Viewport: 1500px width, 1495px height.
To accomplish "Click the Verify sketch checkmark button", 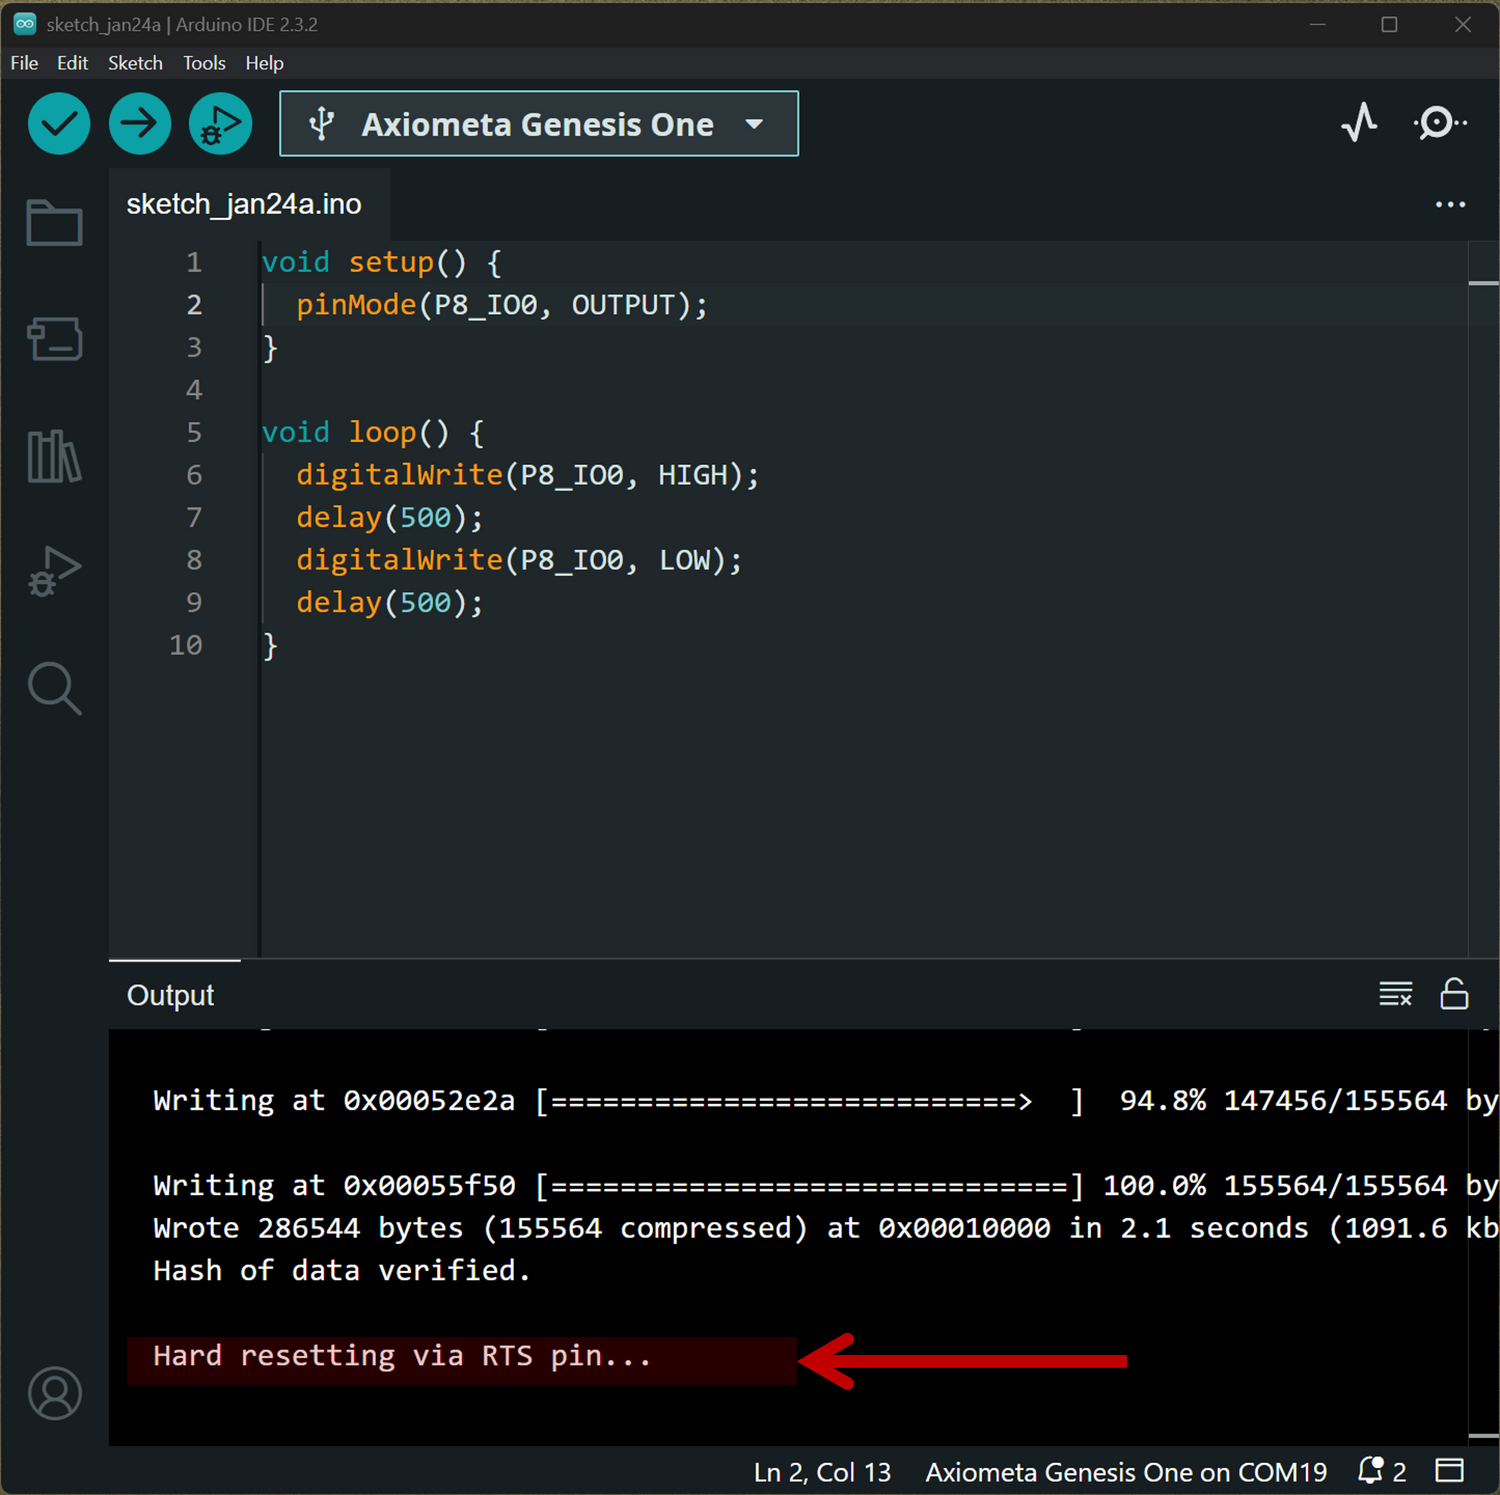I will 59,124.
